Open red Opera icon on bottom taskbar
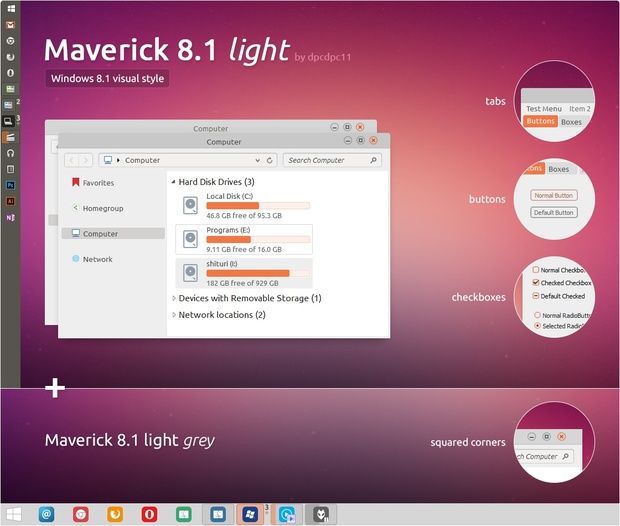Viewport: 620px width, 526px height. pos(149,514)
